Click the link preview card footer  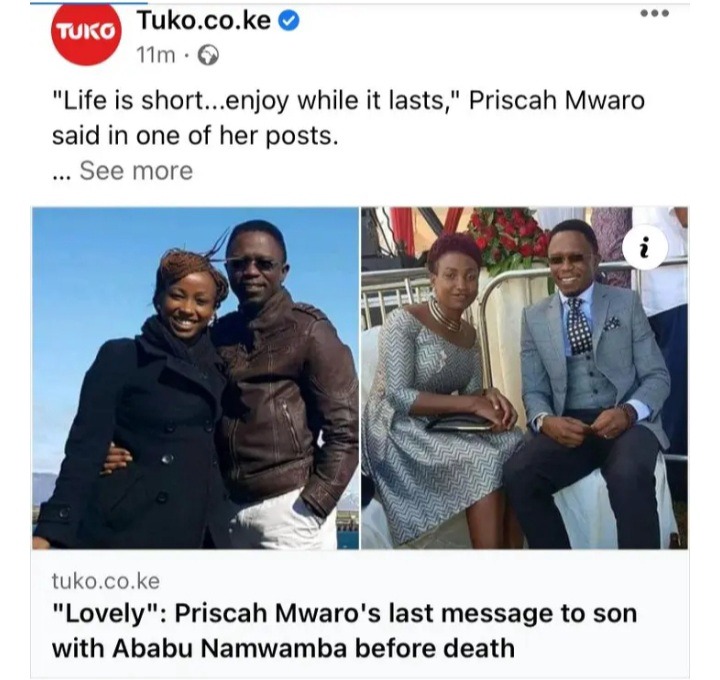[360, 613]
